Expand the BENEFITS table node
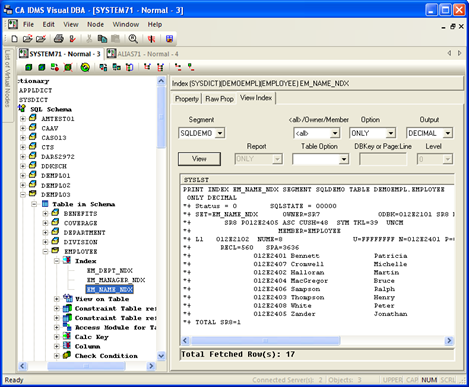Image resolution: width=473 pixels, height=391 pixels. pos(45,214)
